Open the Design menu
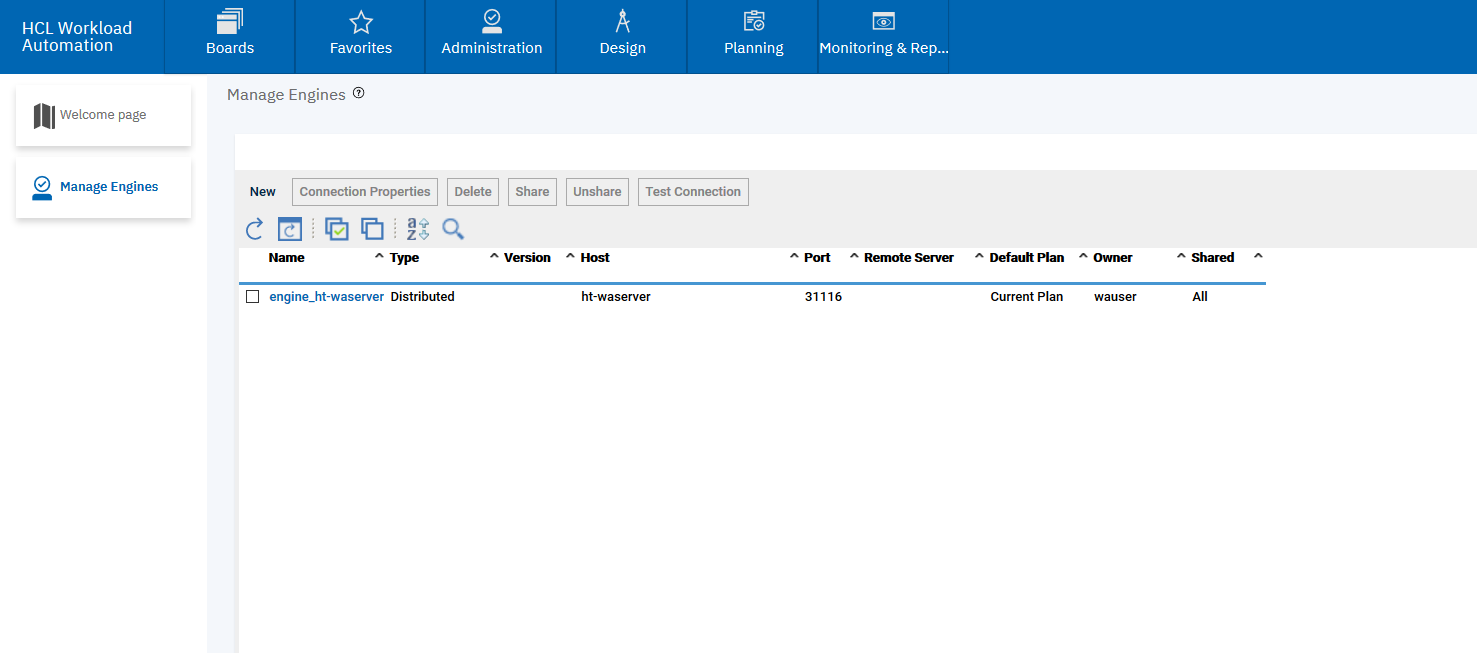The image size is (1477, 653). (622, 36)
